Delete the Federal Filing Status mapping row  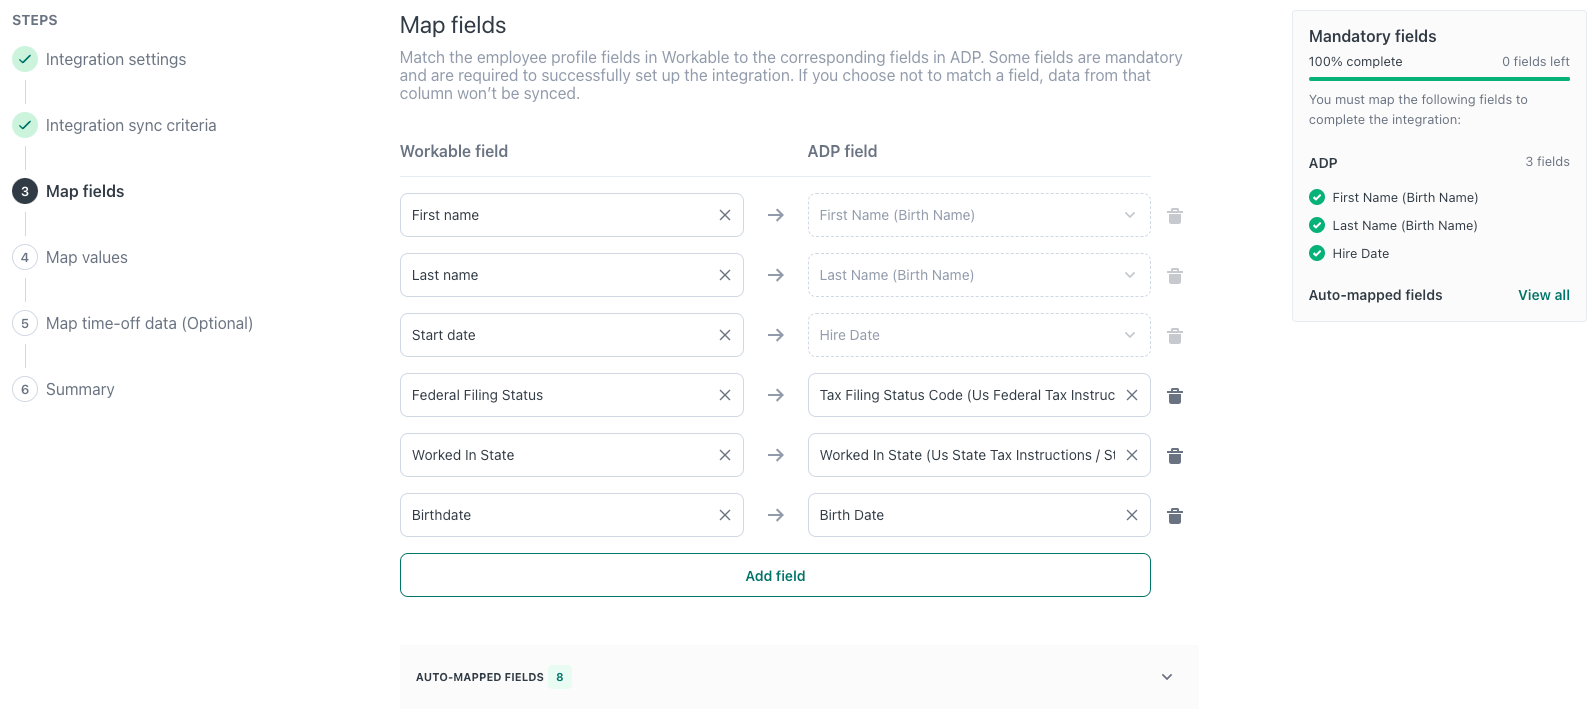(1175, 396)
